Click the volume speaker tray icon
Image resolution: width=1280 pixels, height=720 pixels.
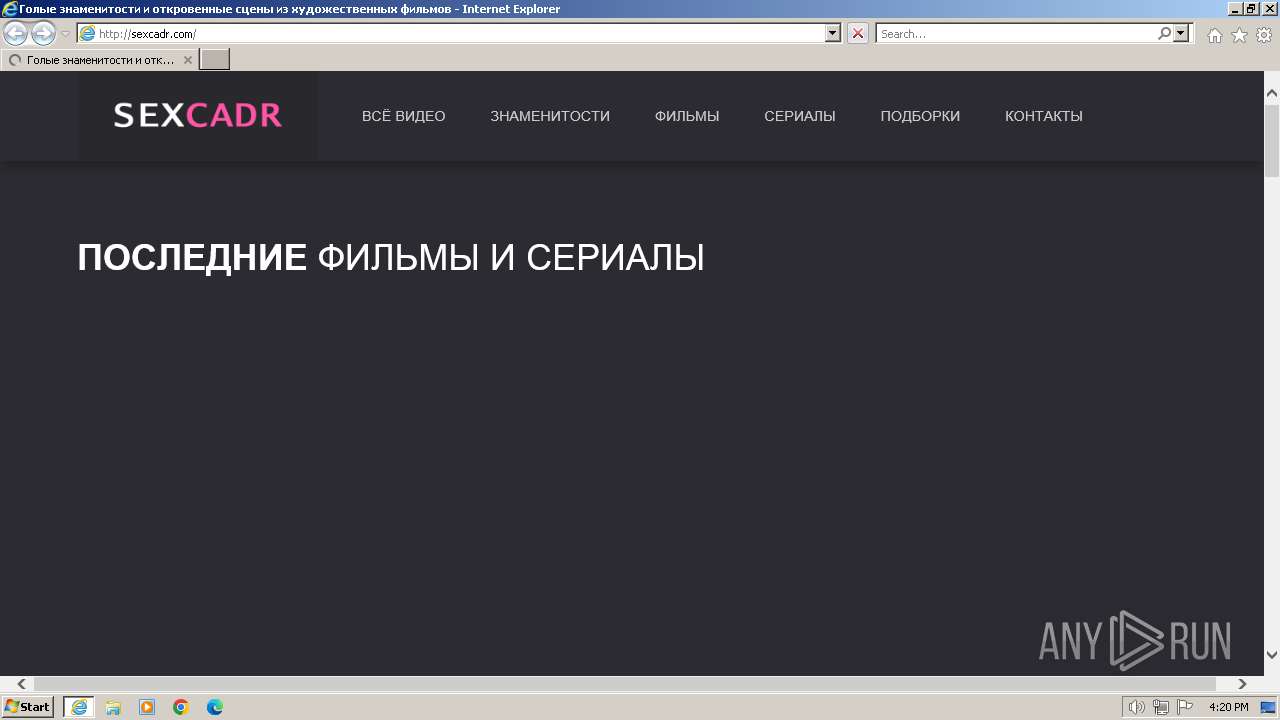1137,707
